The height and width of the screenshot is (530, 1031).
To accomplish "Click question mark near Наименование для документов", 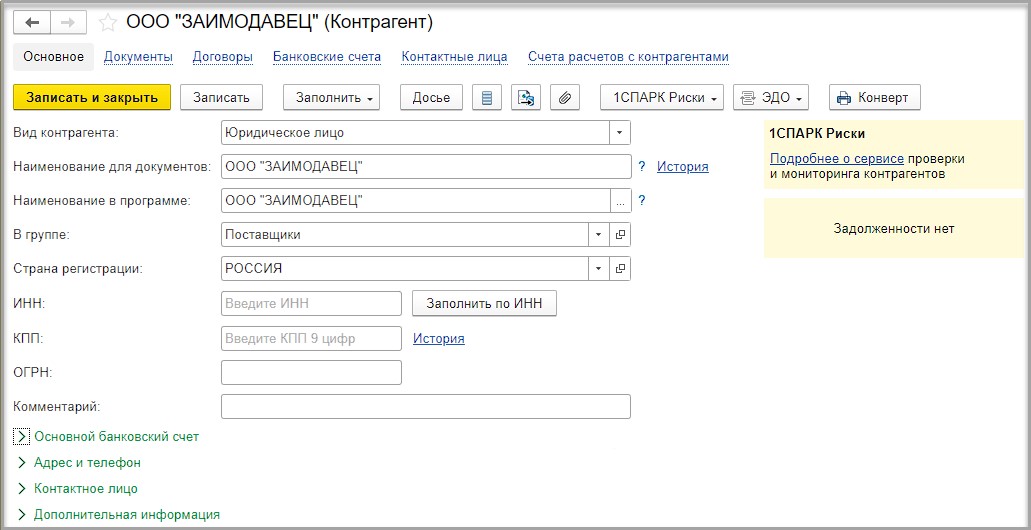I will (x=642, y=166).
